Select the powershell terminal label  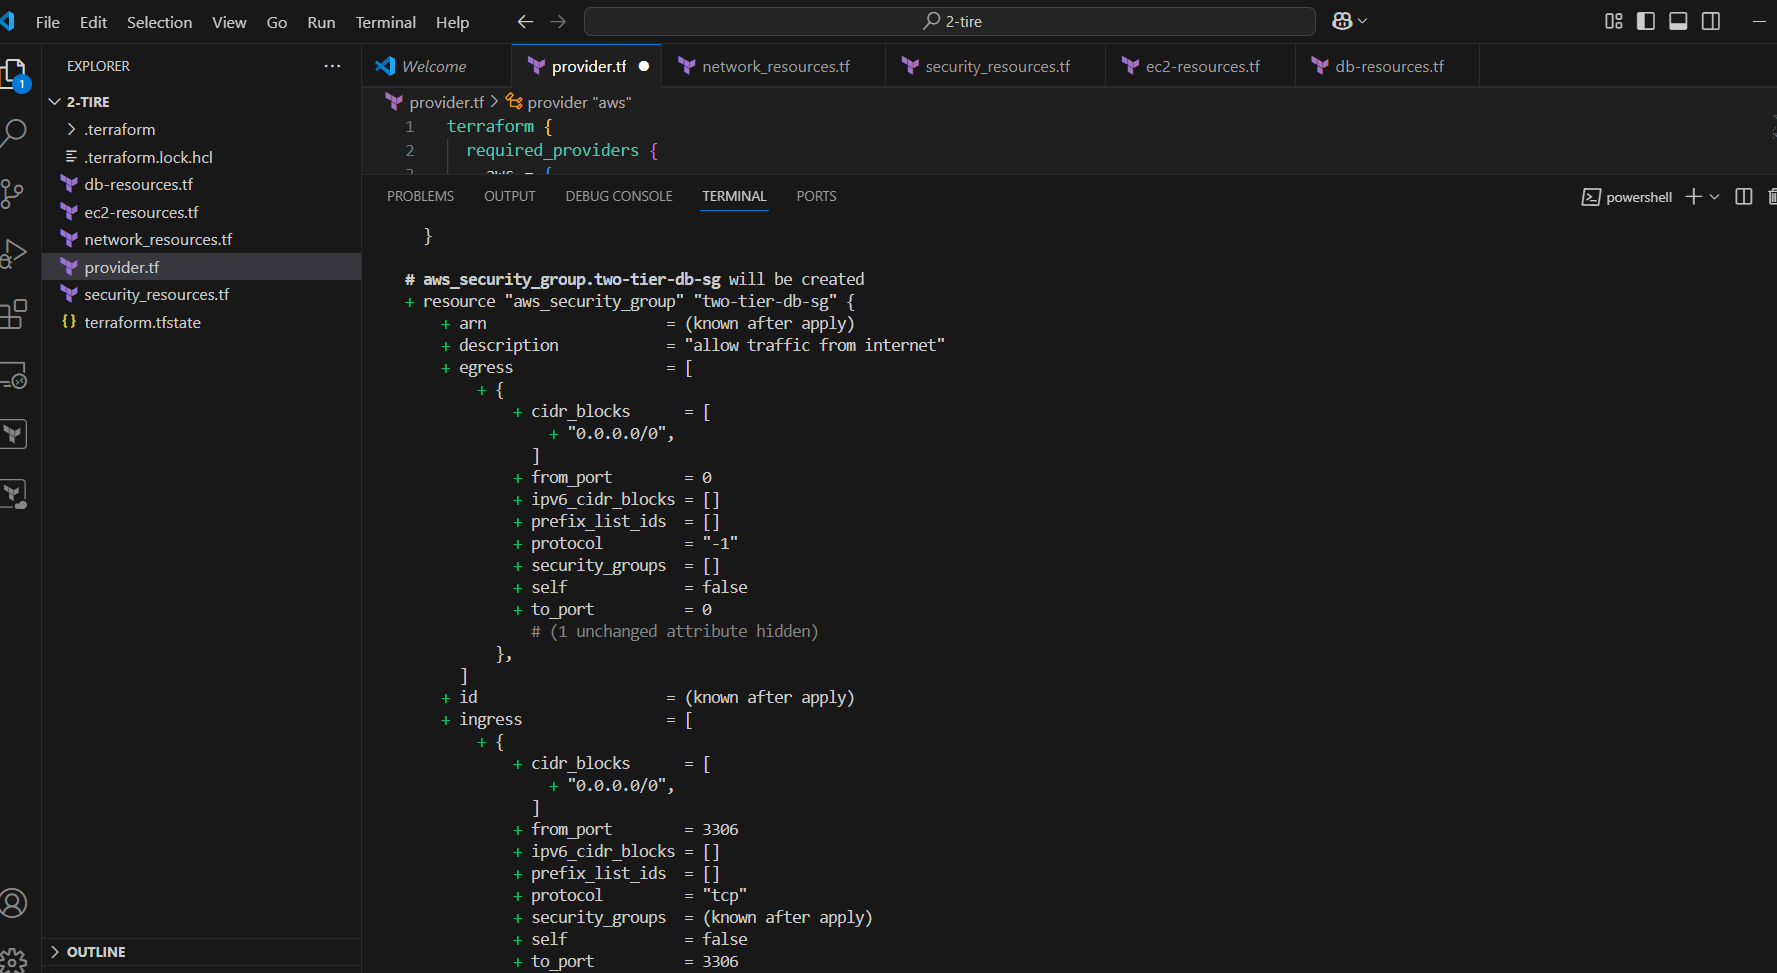point(1627,197)
